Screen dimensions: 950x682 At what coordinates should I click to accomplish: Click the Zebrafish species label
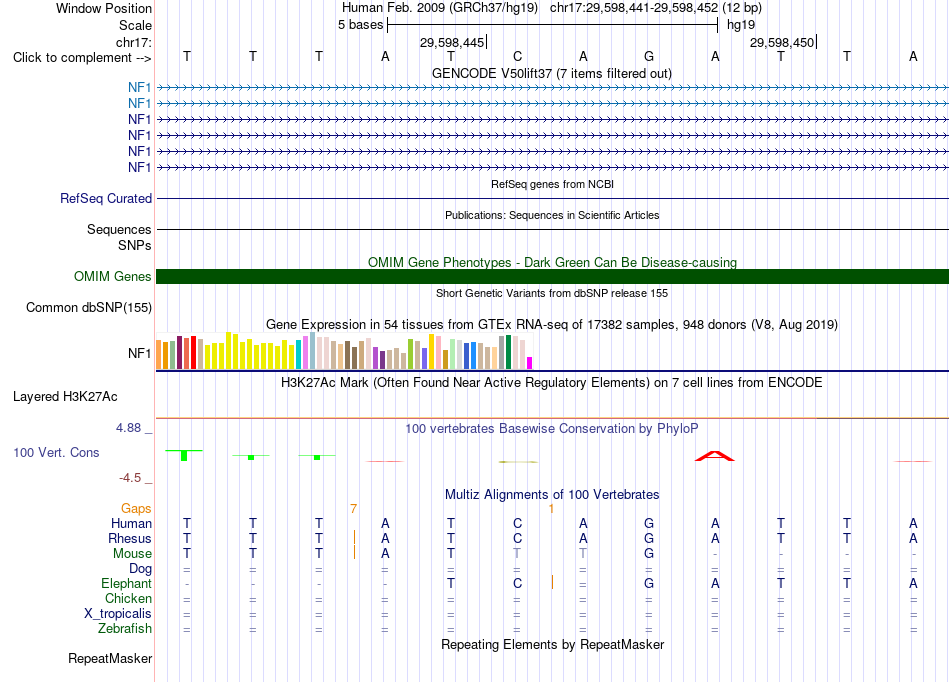tap(125, 629)
